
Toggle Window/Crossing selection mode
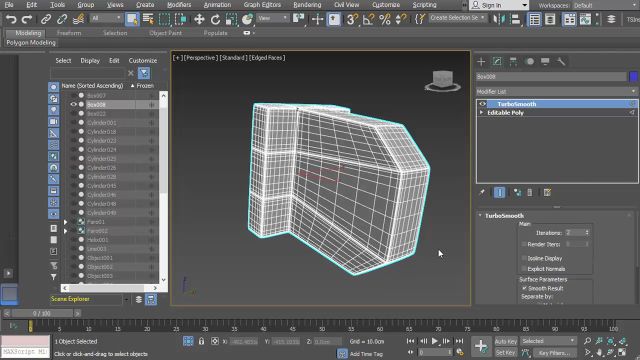[x=180, y=19]
